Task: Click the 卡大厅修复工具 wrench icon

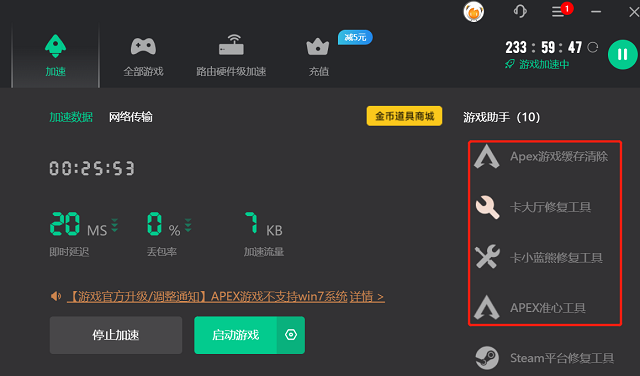Action: click(487, 207)
